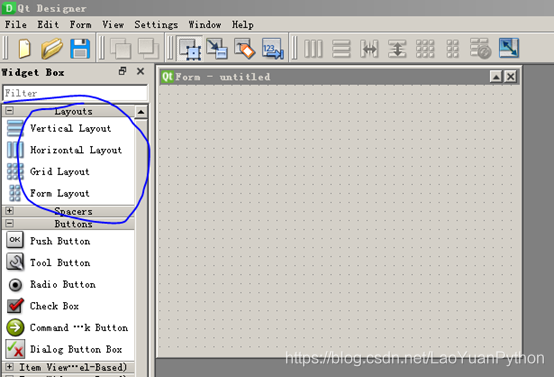Collapse the Buttons category
Image resolution: width=554 pixels, height=377 pixels.
[10, 223]
